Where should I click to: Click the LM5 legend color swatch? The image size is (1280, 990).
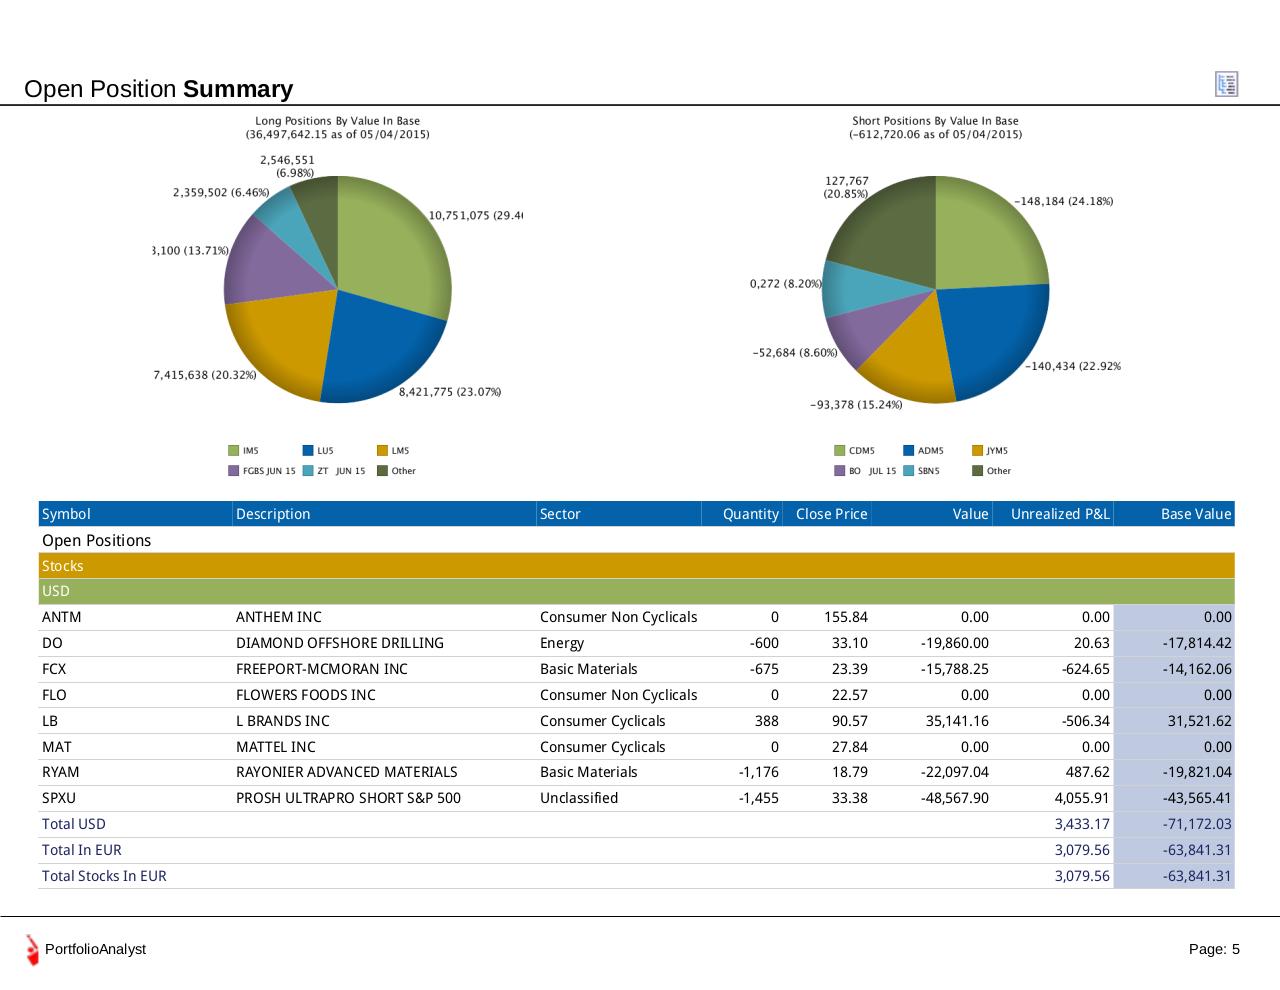click(x=382, y=450)
